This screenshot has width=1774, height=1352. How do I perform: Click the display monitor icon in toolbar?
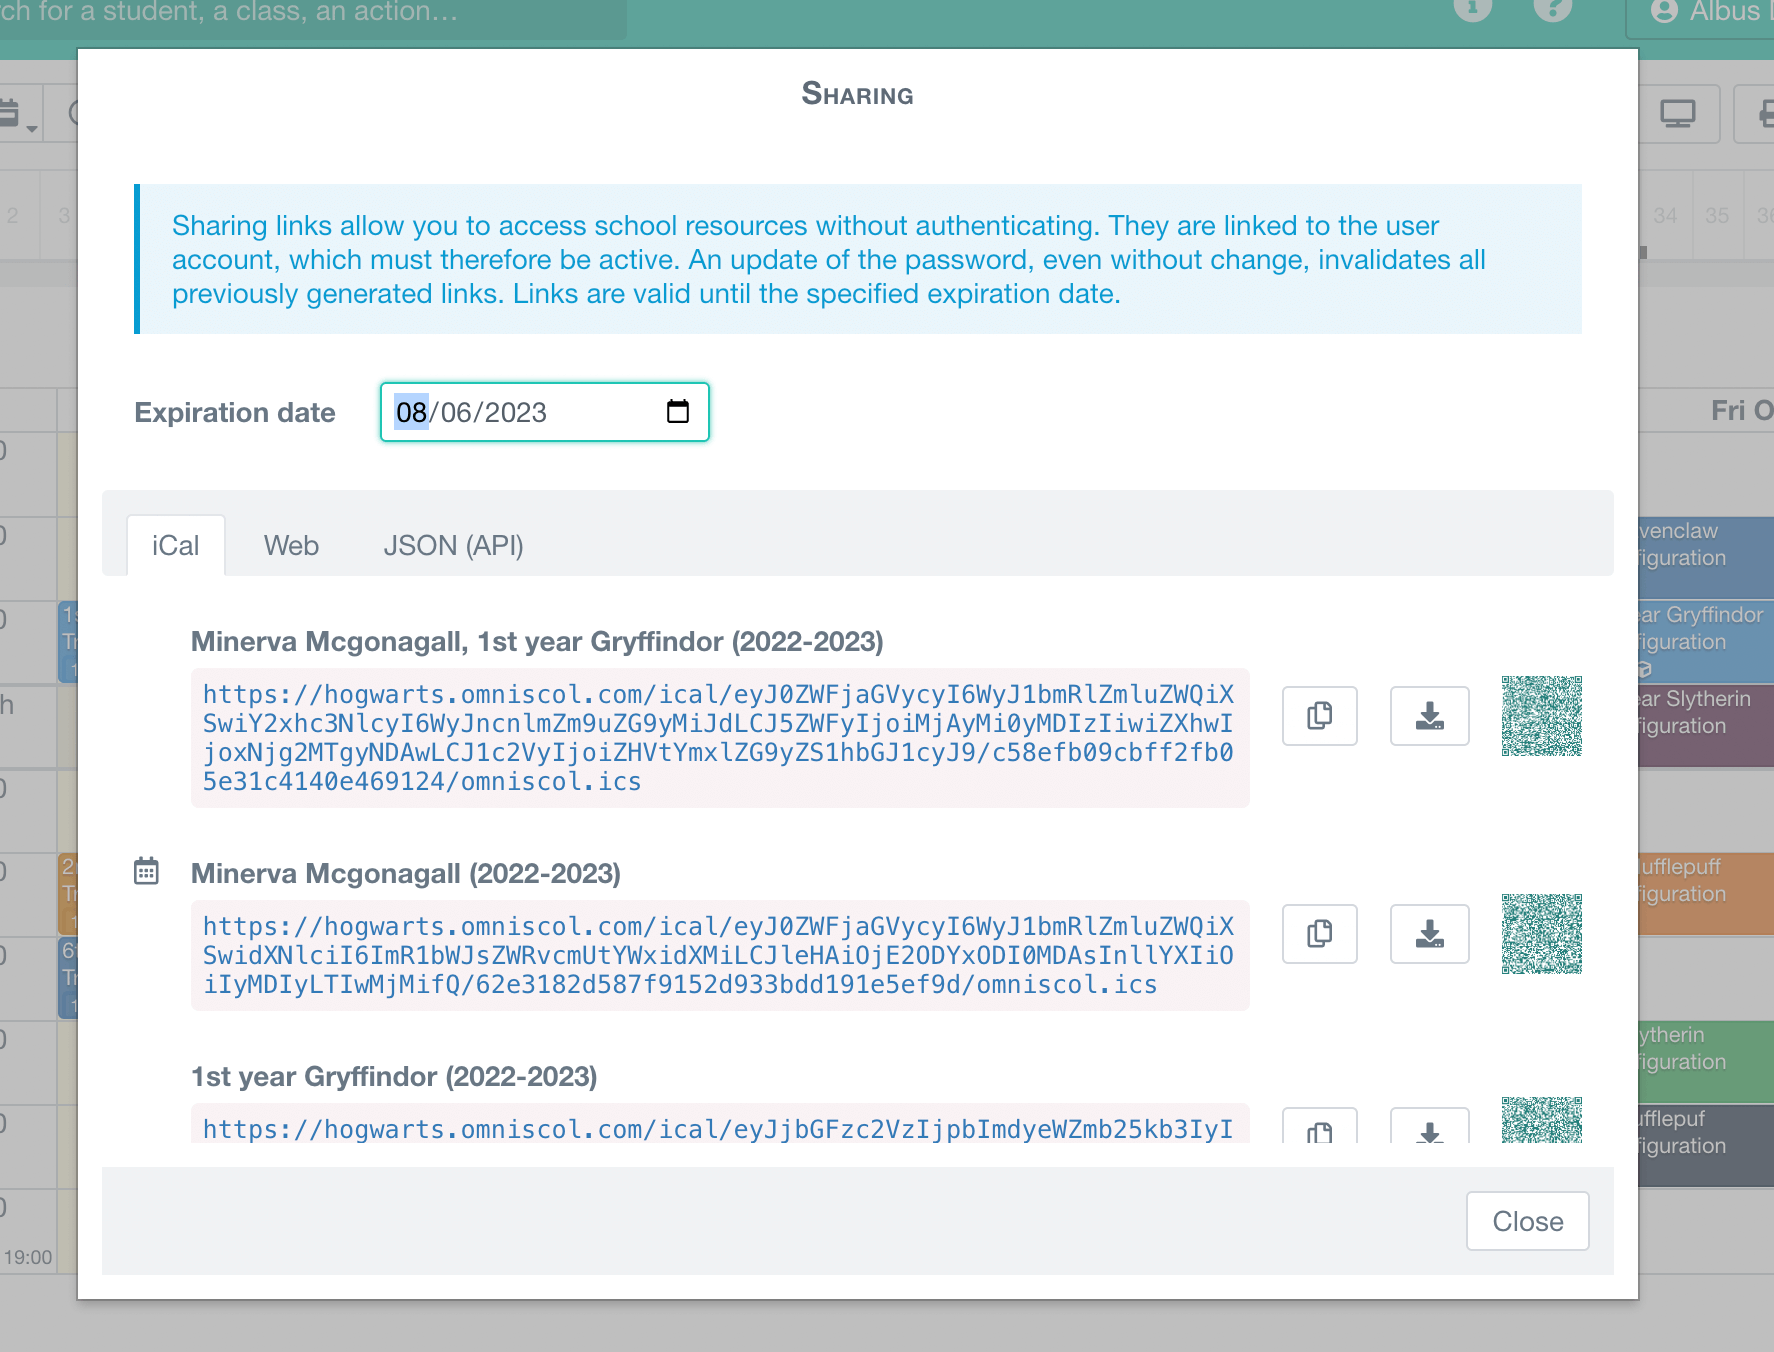1678,114
